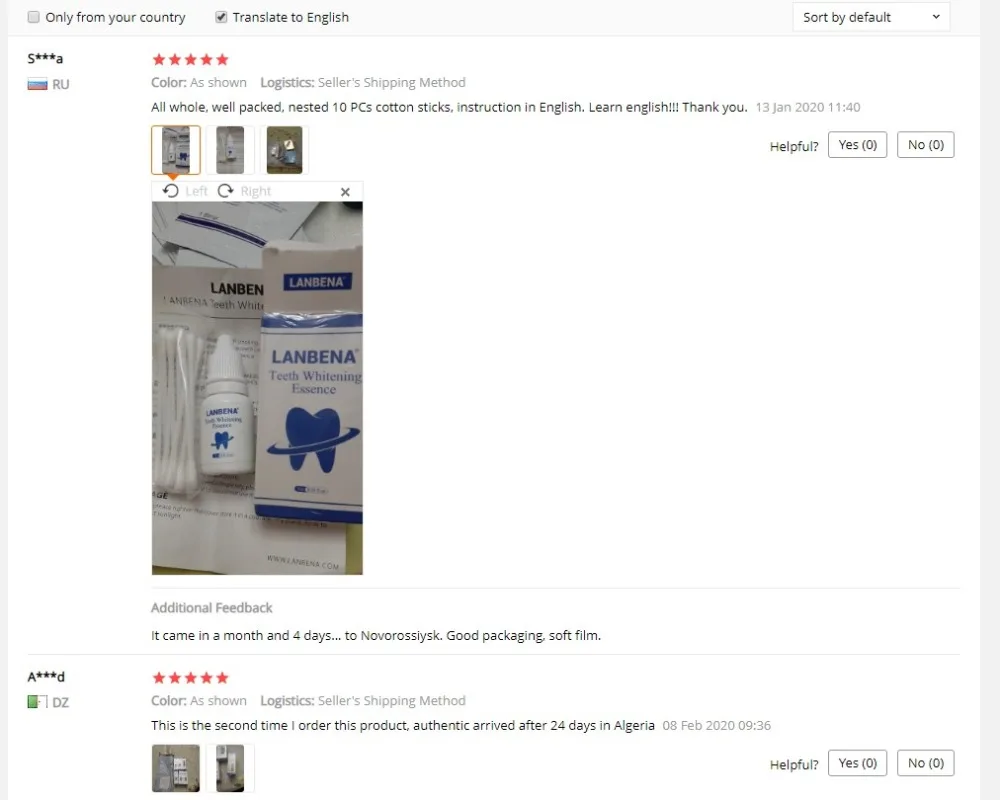
Task: Uncheck the Translate to English checkbox
Action: [221, 17]
